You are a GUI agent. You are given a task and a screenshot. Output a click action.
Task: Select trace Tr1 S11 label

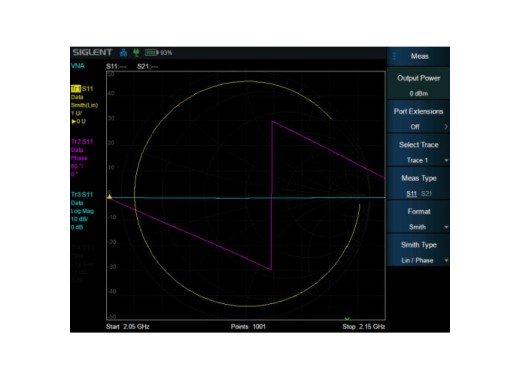tap(82, 89)
